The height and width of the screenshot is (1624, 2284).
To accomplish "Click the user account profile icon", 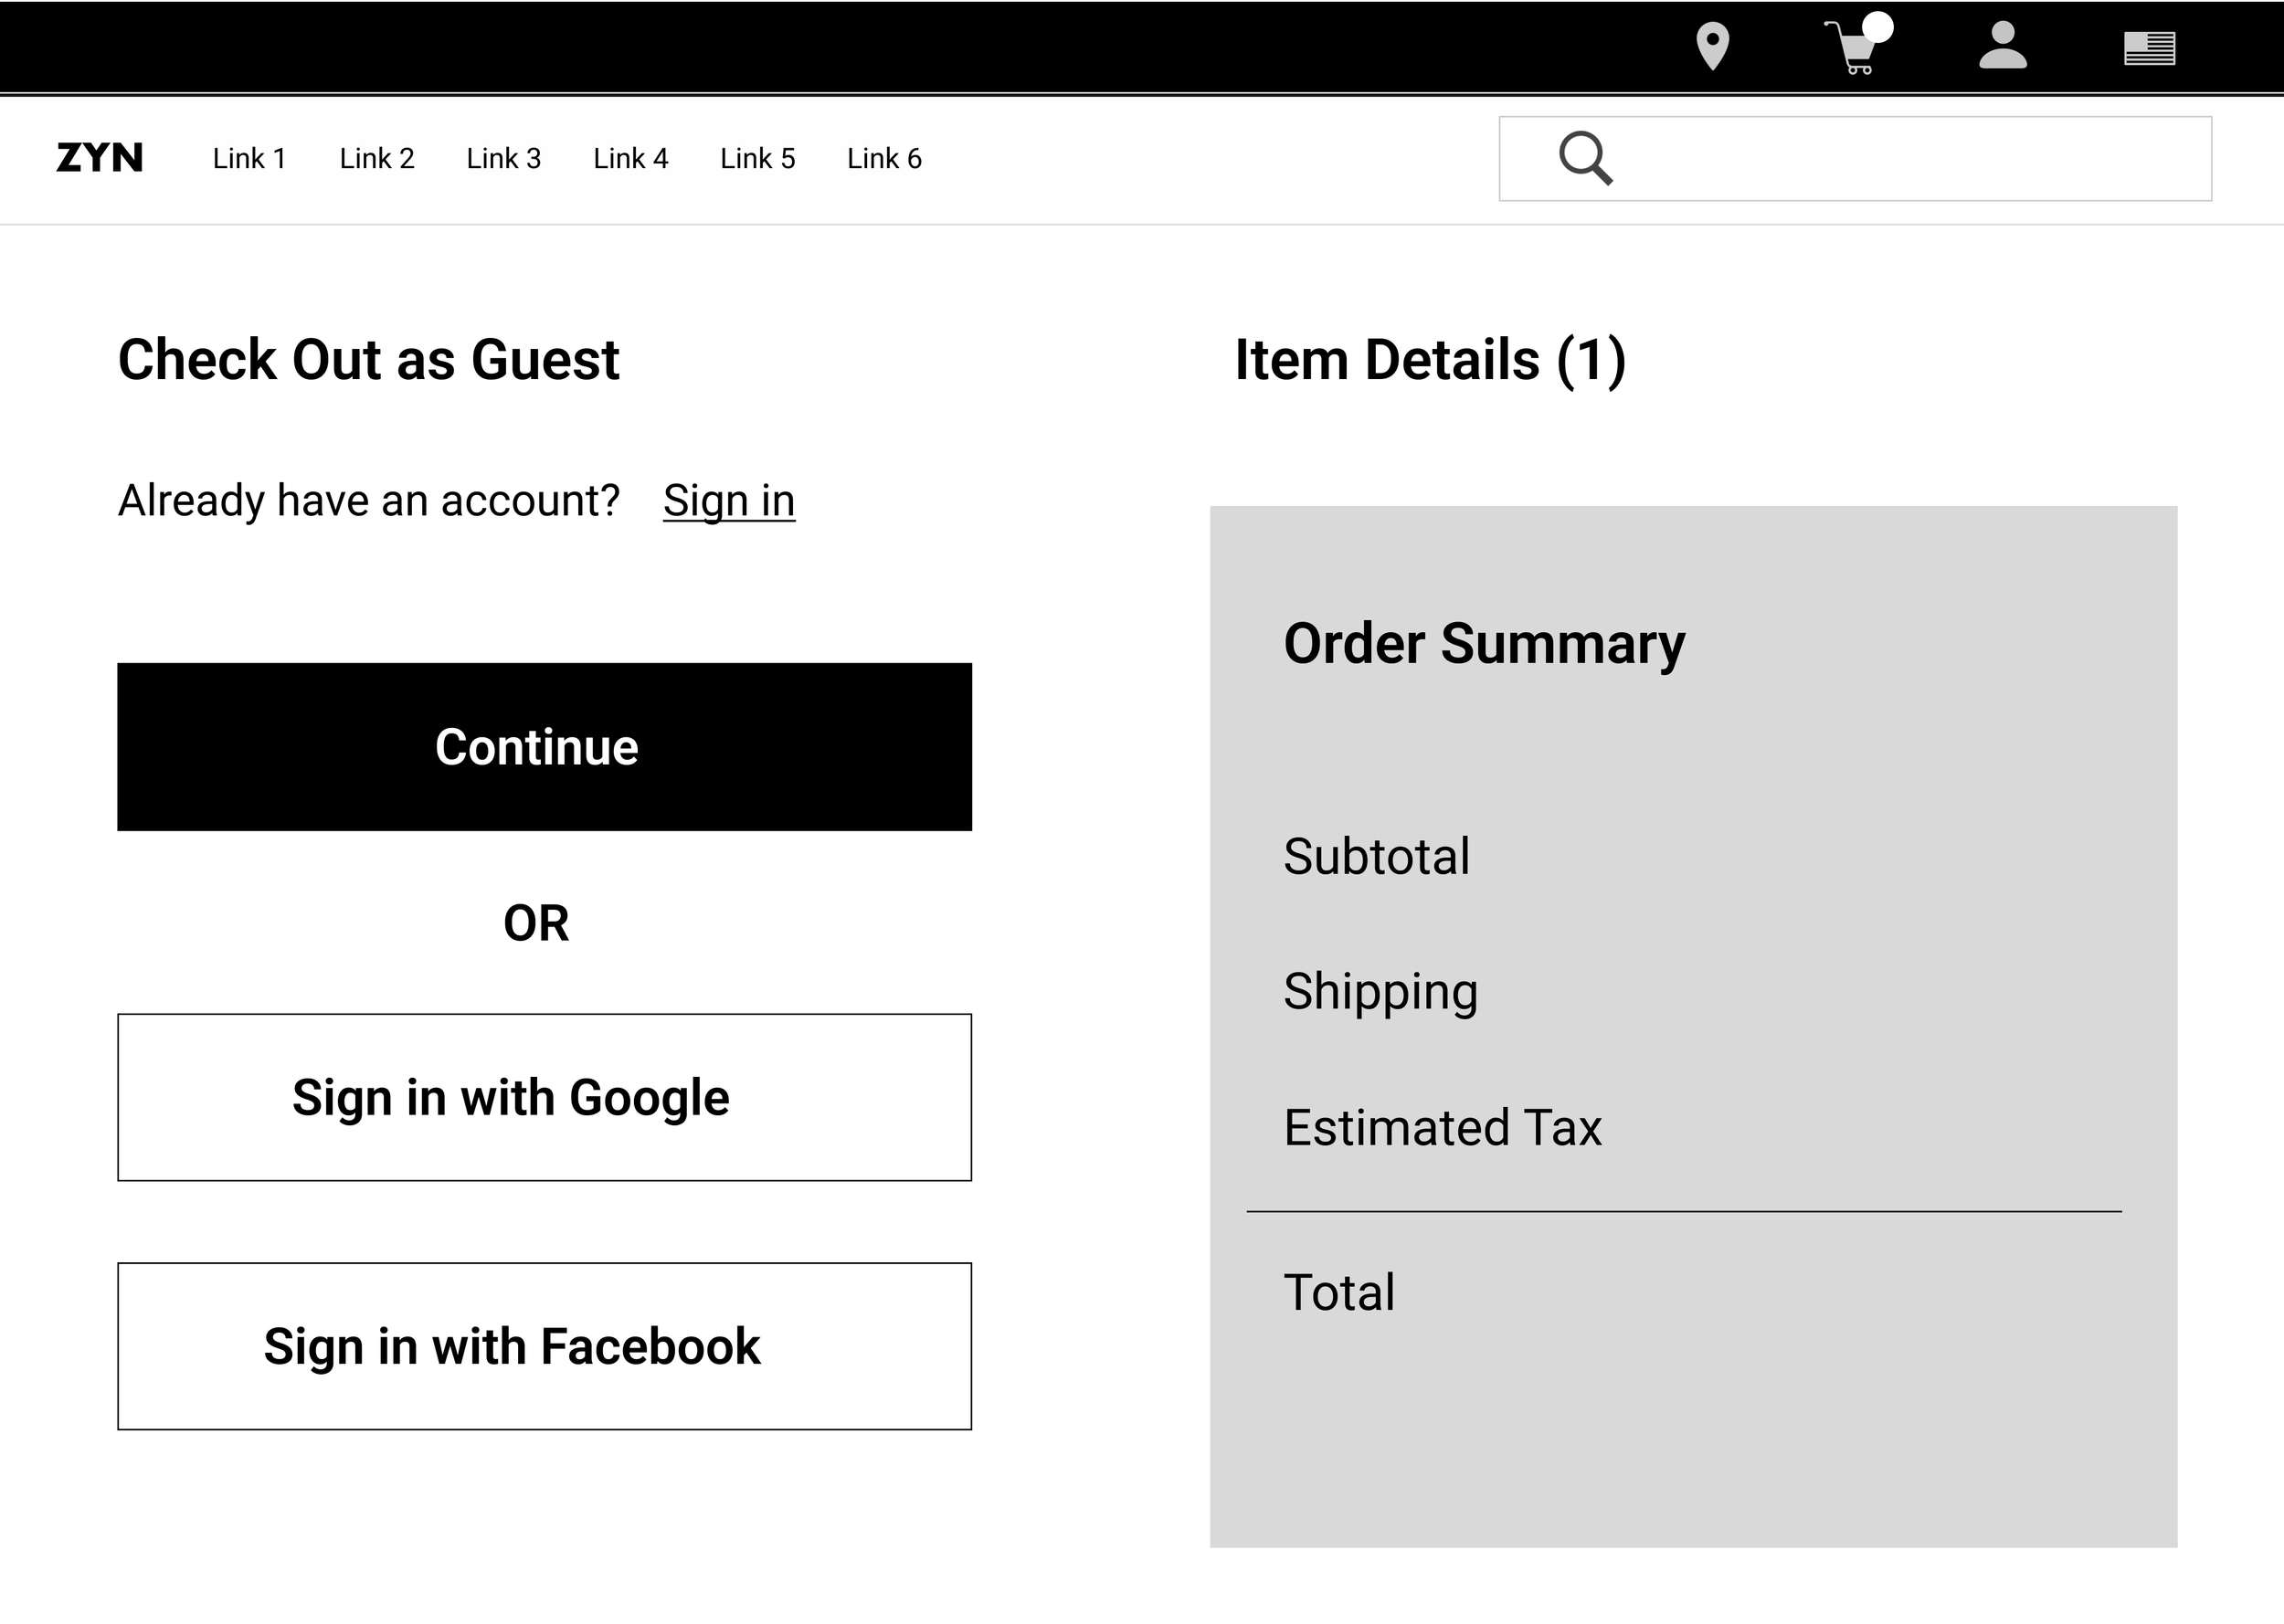I will pyautogui.click(x=2002, y=46).
